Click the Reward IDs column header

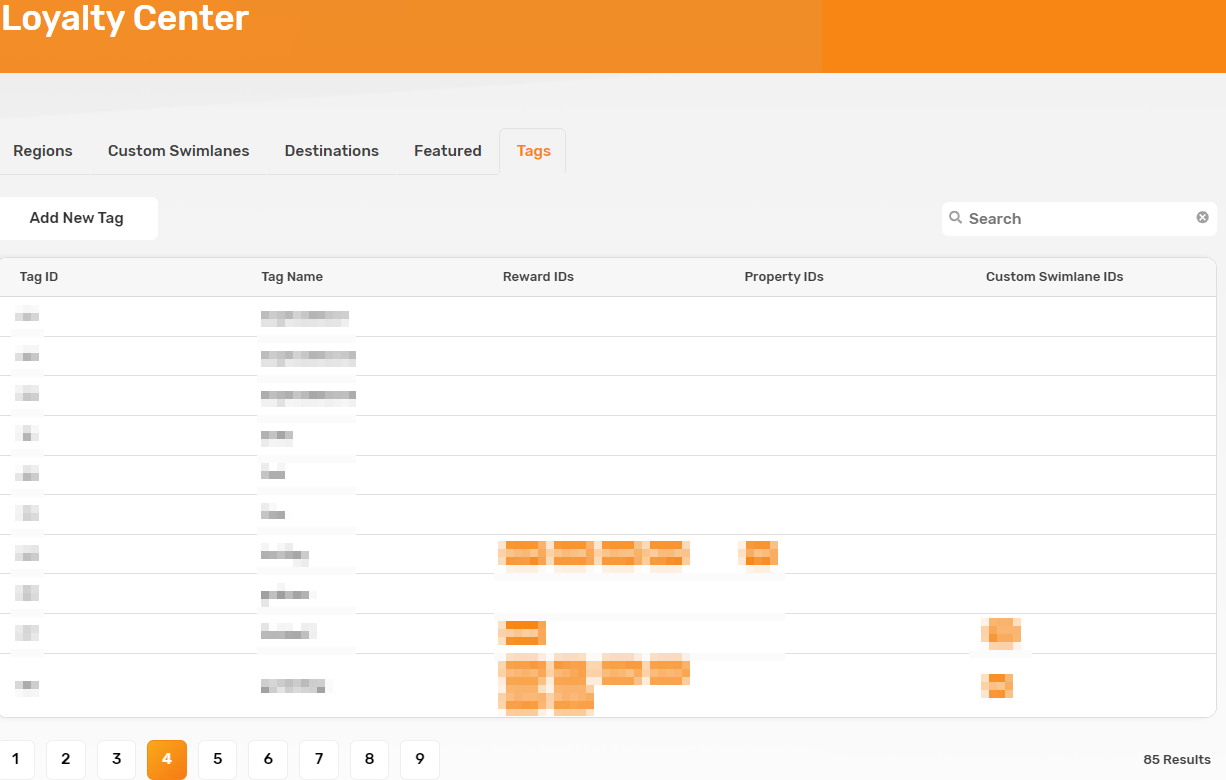(x=538, y=277)
